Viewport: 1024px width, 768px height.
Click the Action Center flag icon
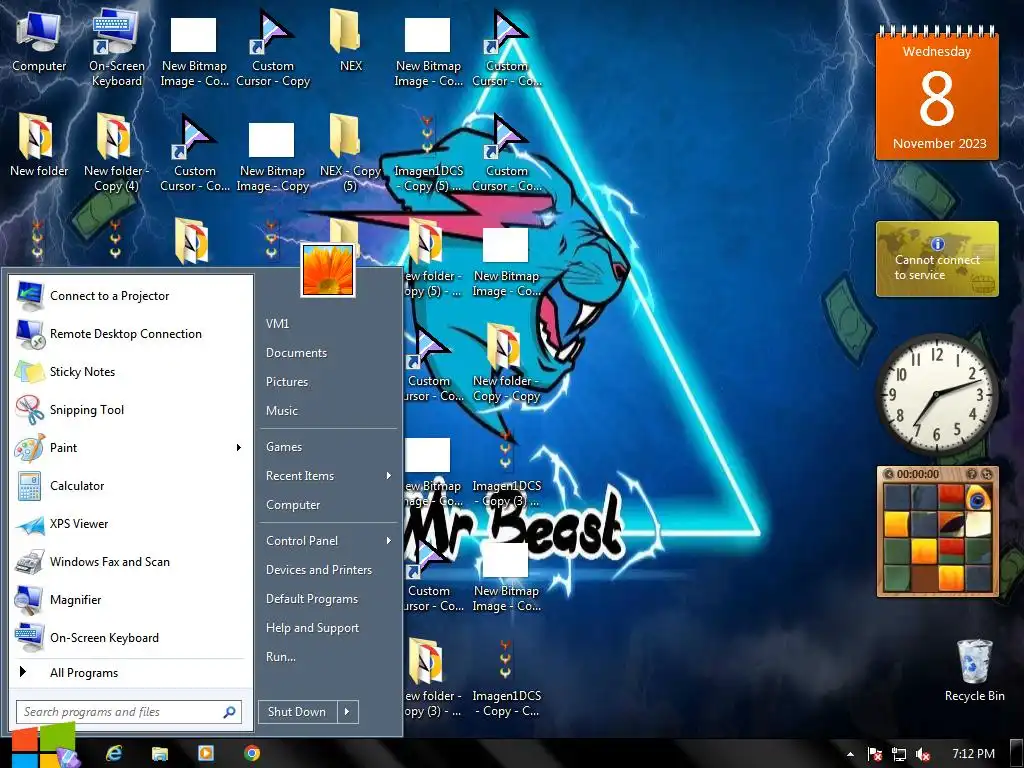pyautogui.click(x=875, y=754)
